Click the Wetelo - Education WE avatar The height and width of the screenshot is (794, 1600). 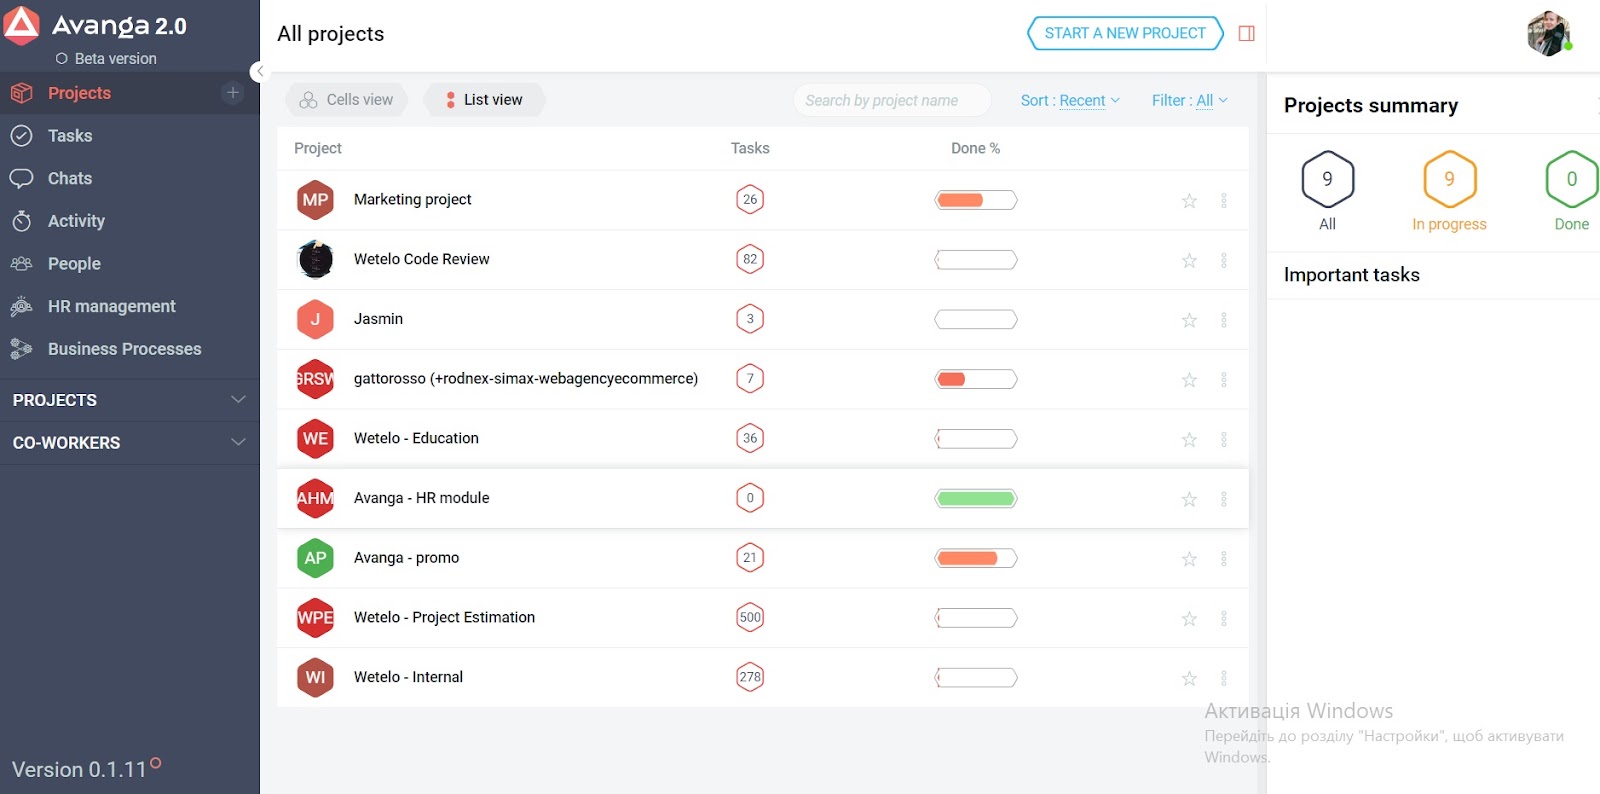315,439
